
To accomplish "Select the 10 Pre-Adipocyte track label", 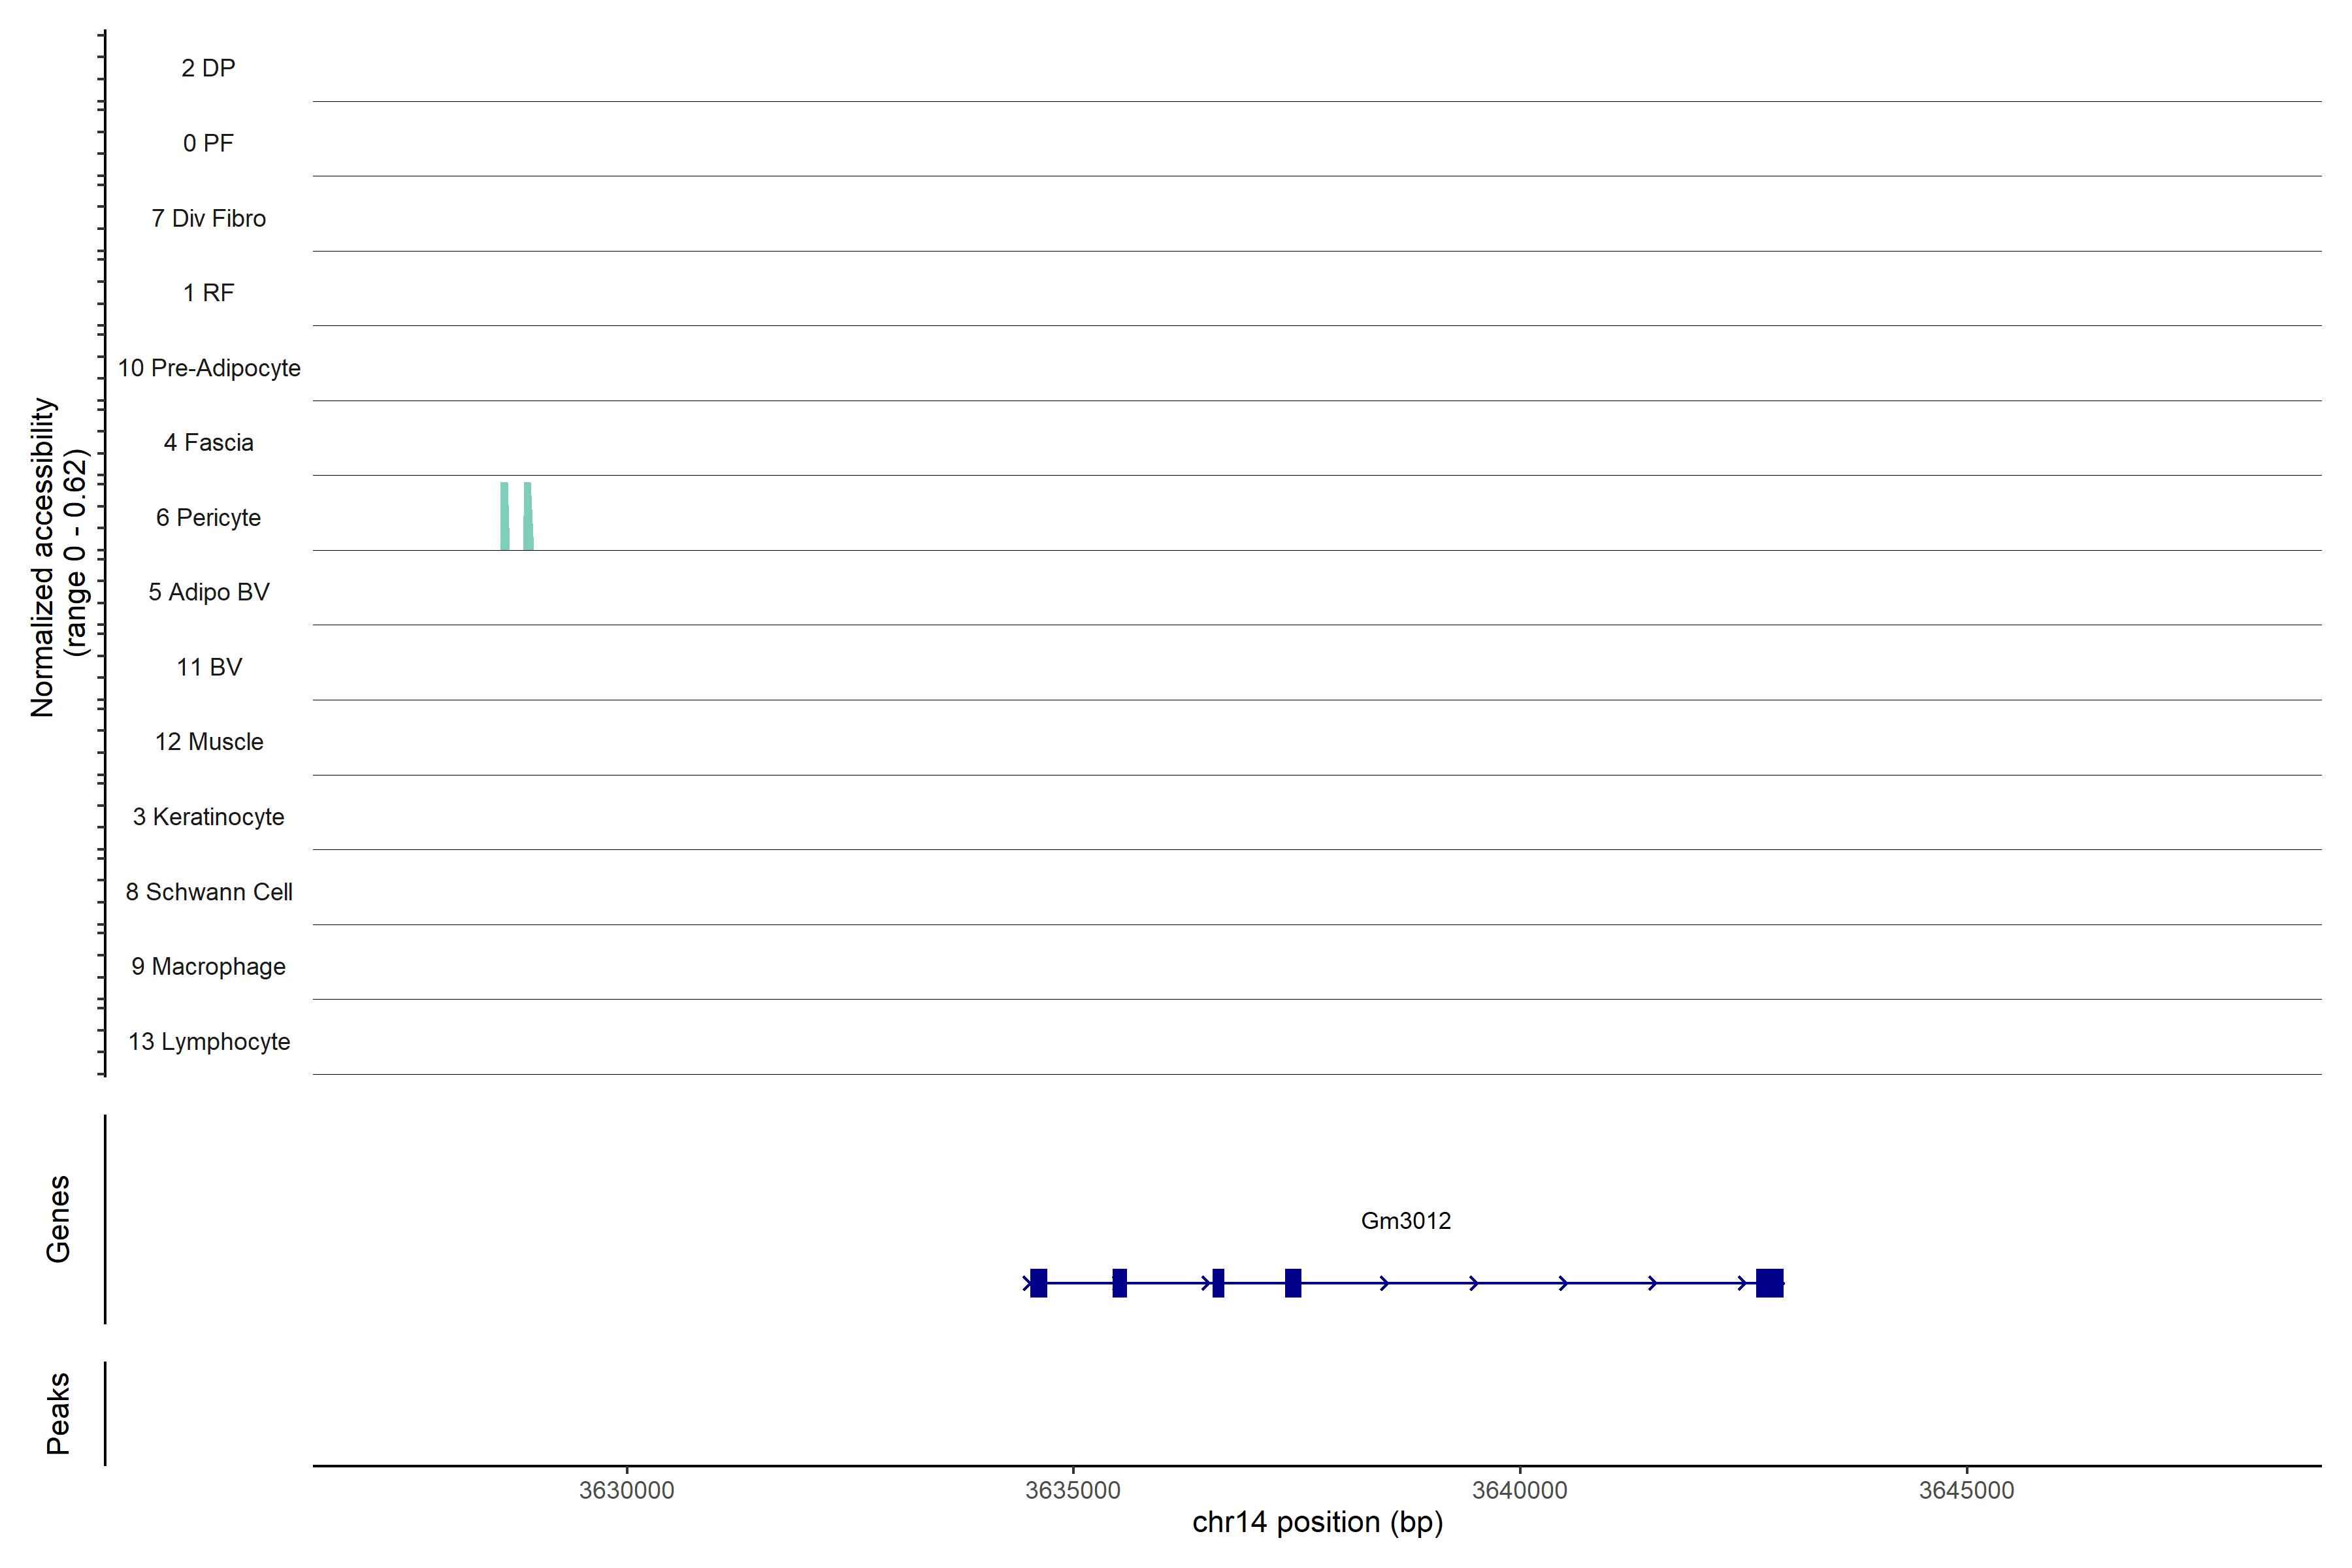I will pos(209,368).
